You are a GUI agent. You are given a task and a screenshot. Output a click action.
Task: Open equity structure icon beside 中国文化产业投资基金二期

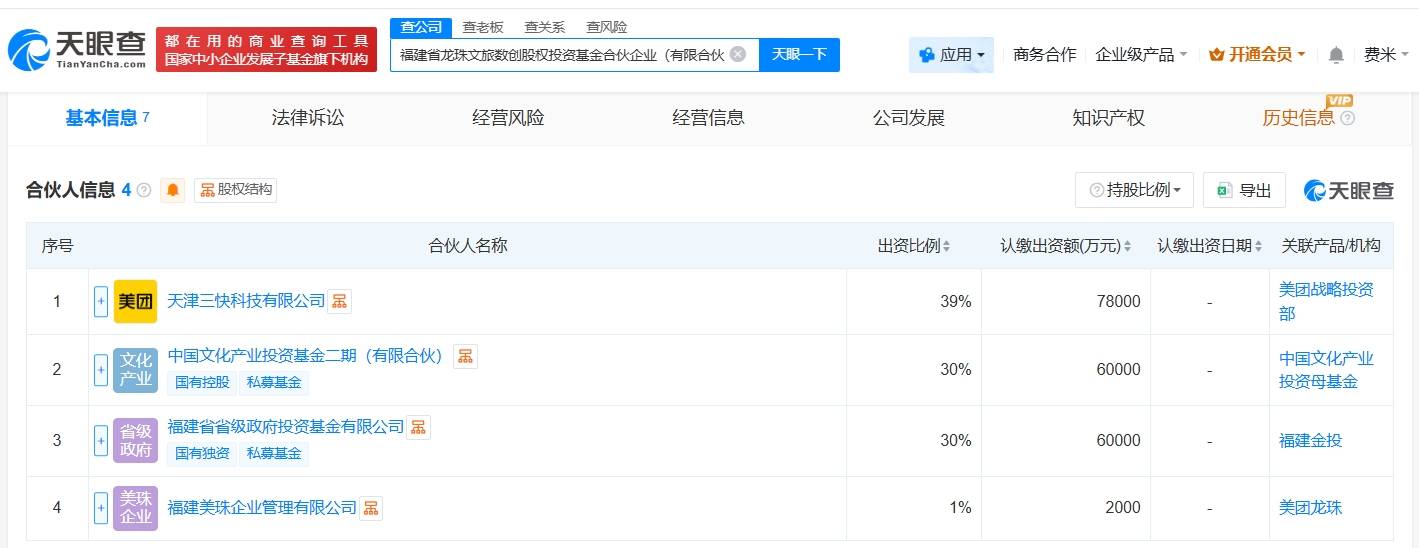coord(465,356)
